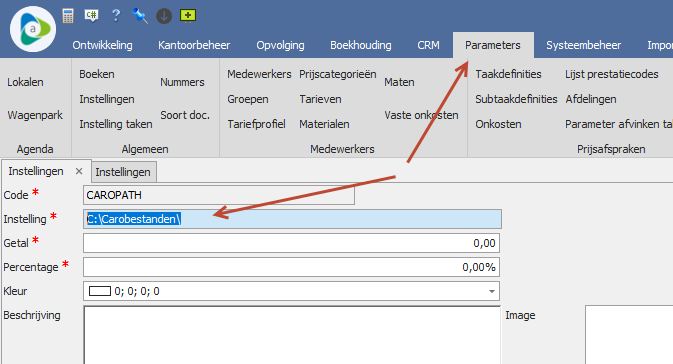673x364 pixels.
Task: Click the green monitor plus icon
Action: (x=188, y=16)
